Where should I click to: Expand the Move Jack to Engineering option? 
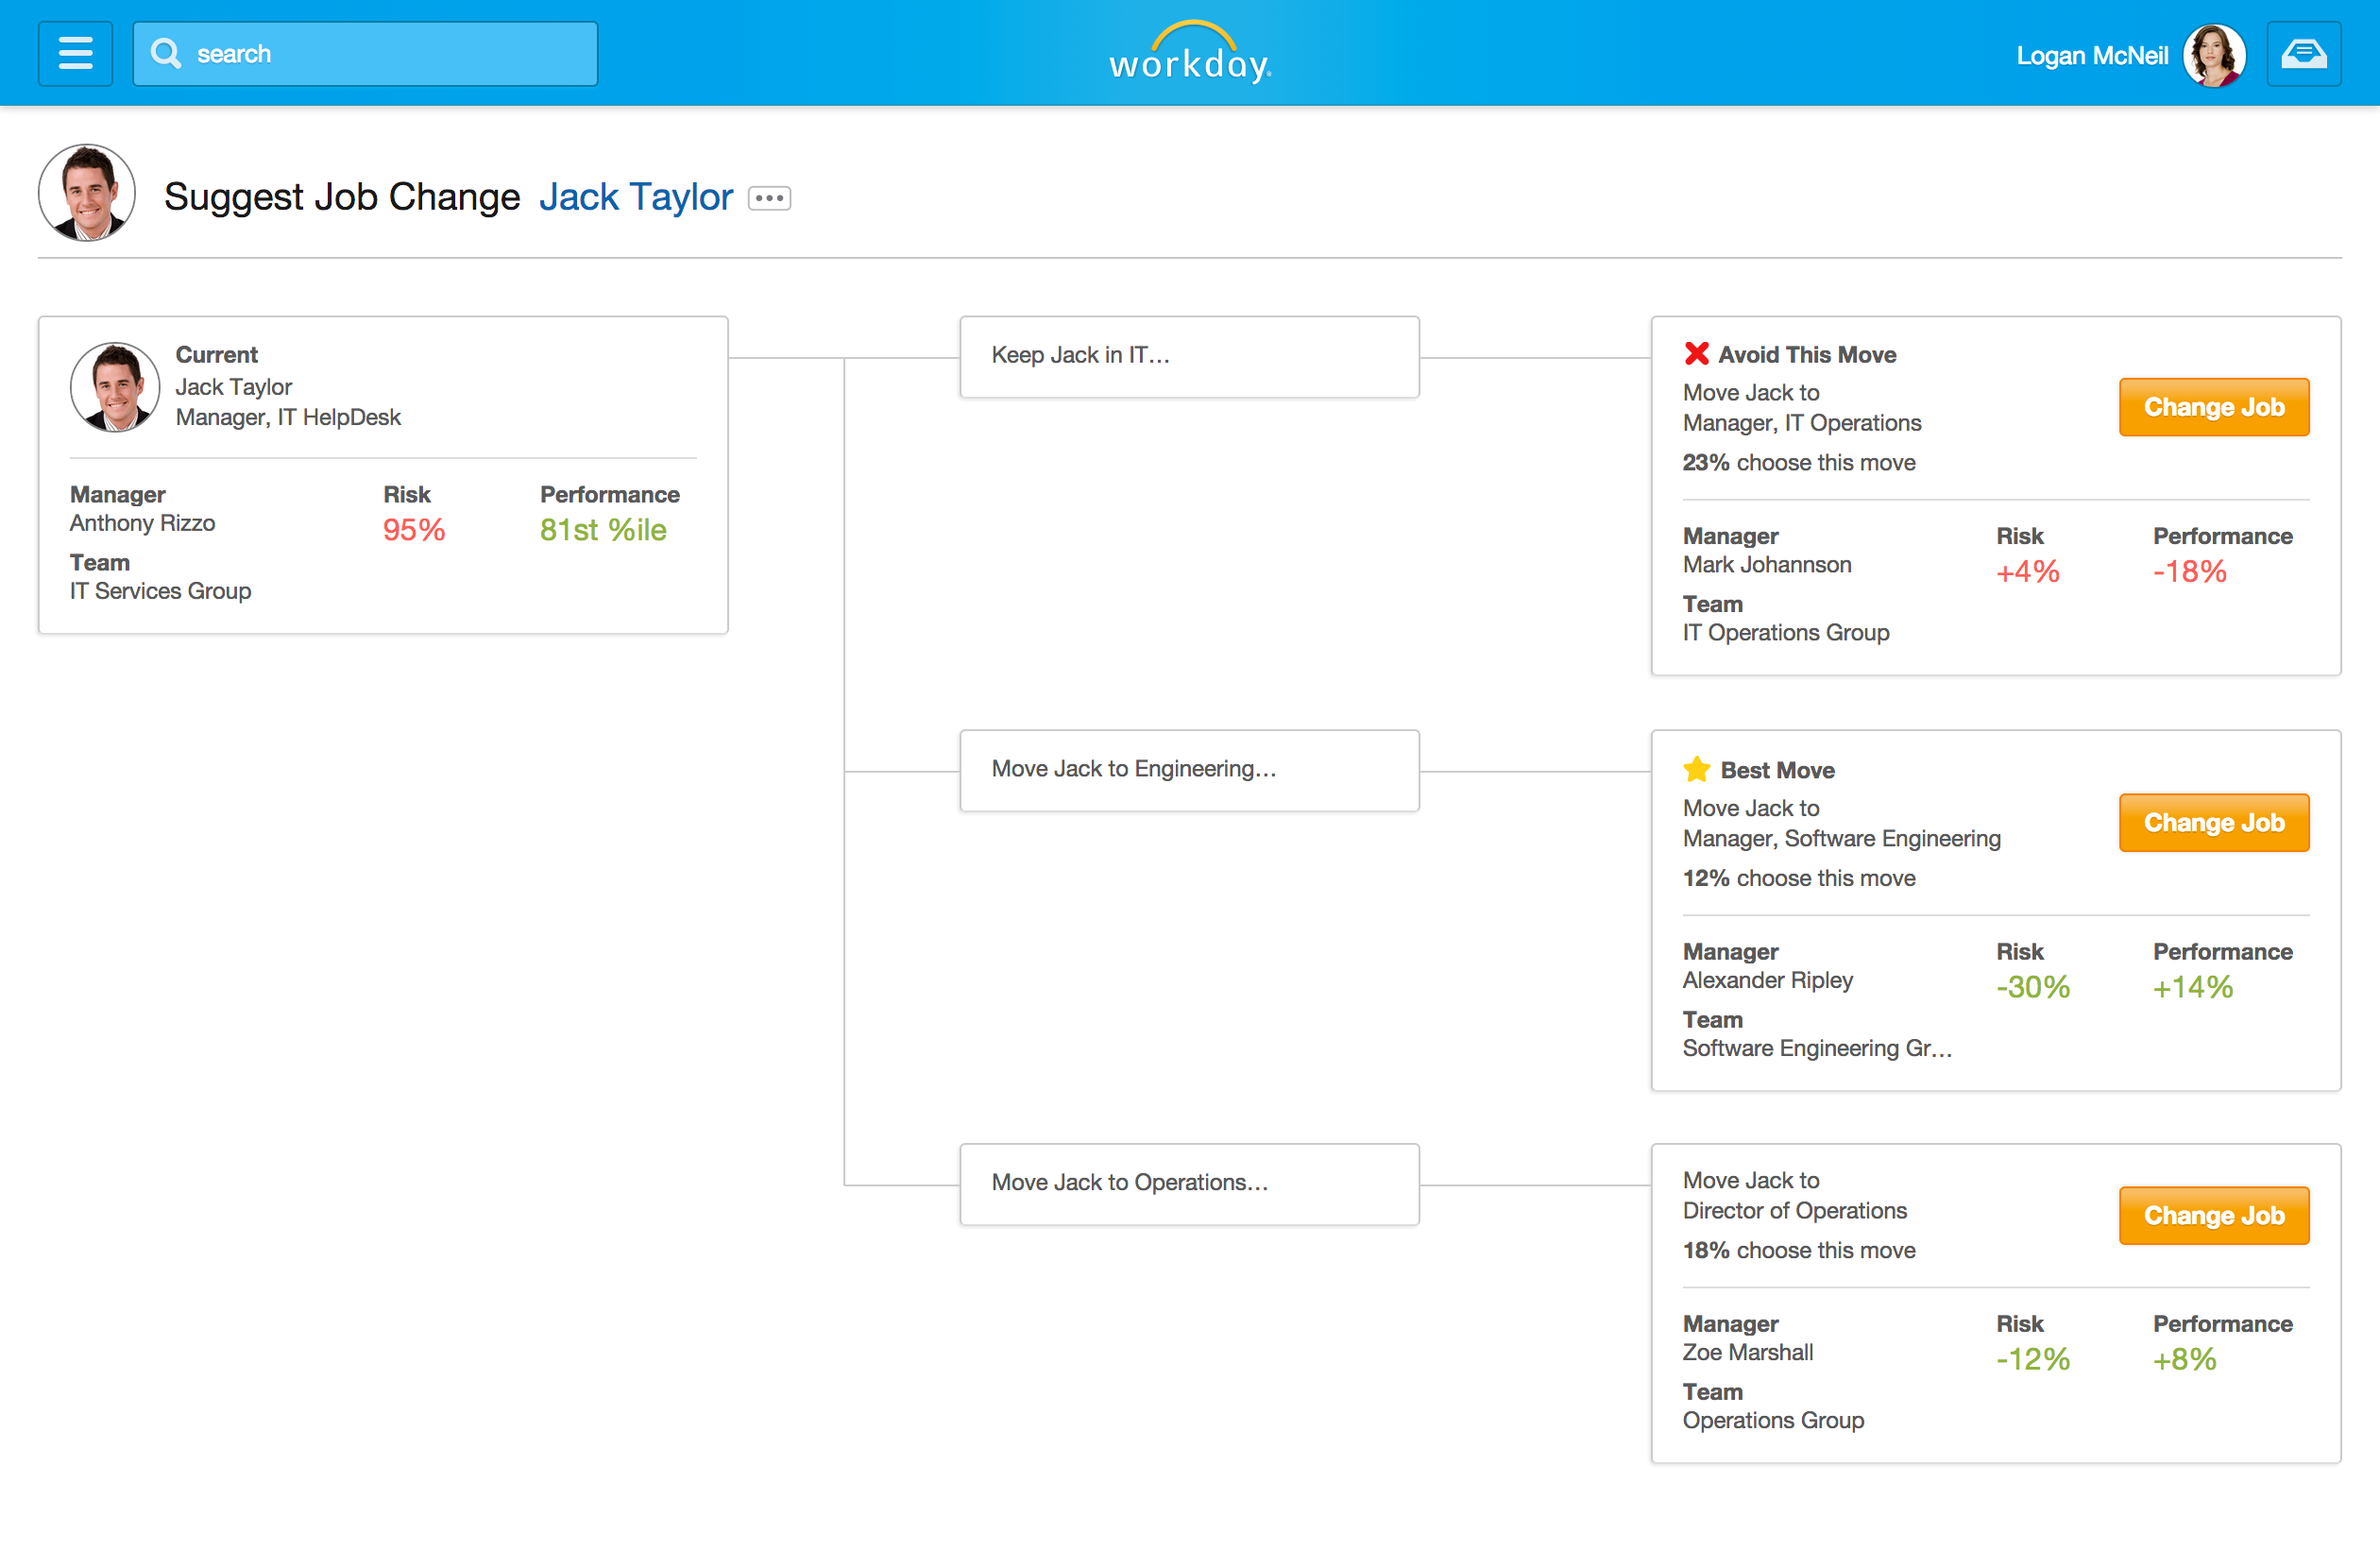pyautogui.click(x=1189, y=771)
